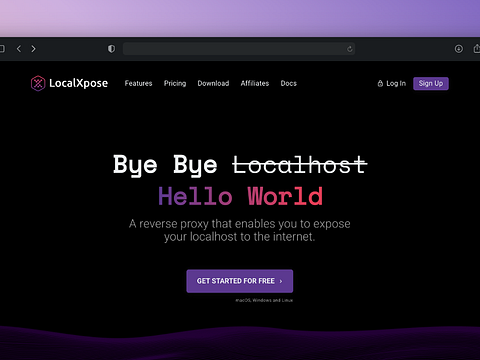Click the struck-through 'Localhost' text

pyautogui.click(x=300, y=165)
